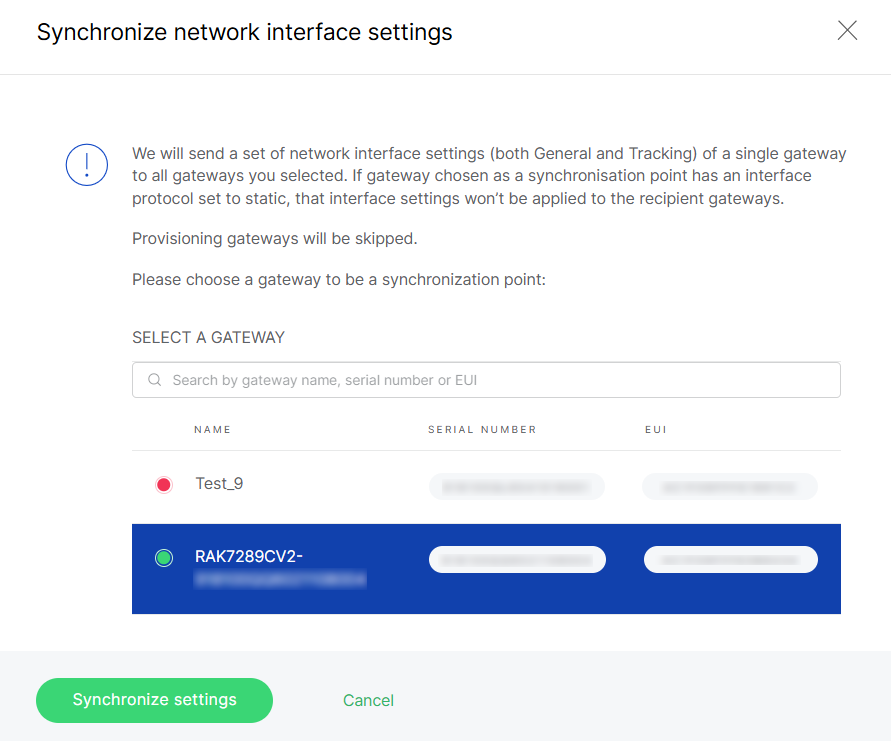Click the magnifying glass search icon
This screenshot has height=741, width=891.
154,380
